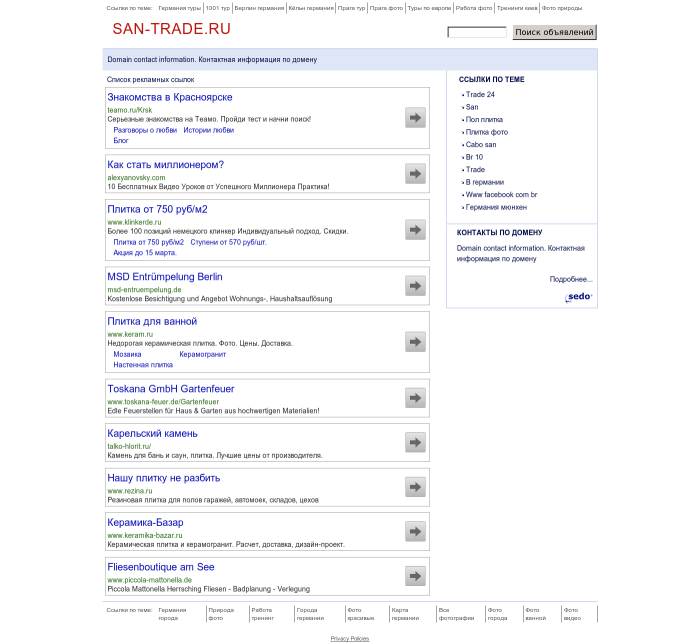Select Фото природы in top navigation
This screenshot has height=644, width=700.
point(562,7)
